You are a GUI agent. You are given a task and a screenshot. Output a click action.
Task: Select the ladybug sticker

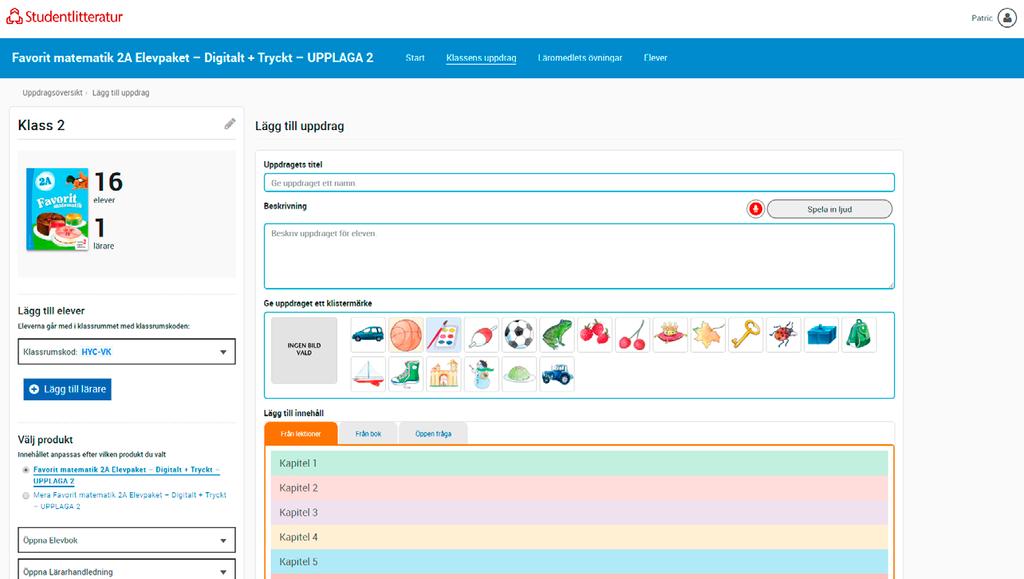[784, 335]
